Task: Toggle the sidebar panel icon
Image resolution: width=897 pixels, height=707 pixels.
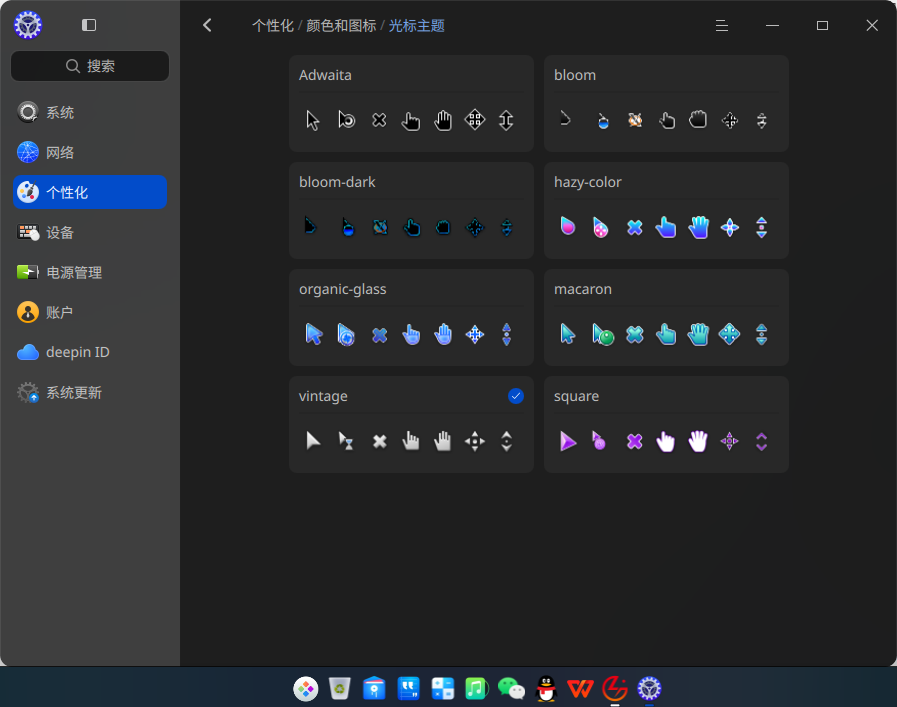Action: tap(89, 25)
